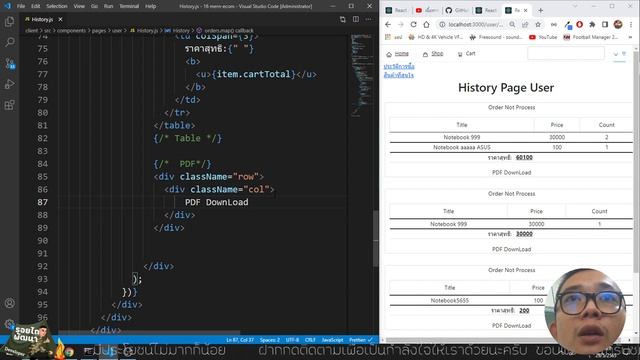Open the View menu
The height and width of the screenshot is (360, 640).
click(79, 6)
